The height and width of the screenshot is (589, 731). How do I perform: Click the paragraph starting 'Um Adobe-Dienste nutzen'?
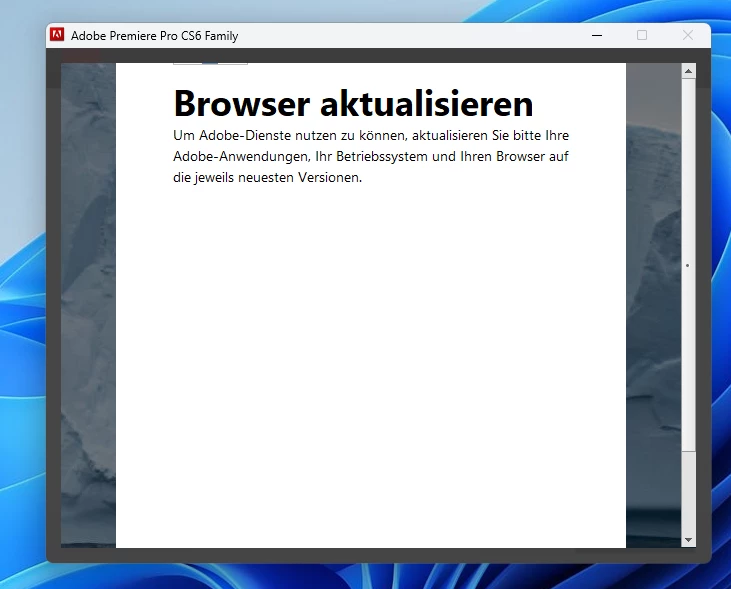[371, 156]
